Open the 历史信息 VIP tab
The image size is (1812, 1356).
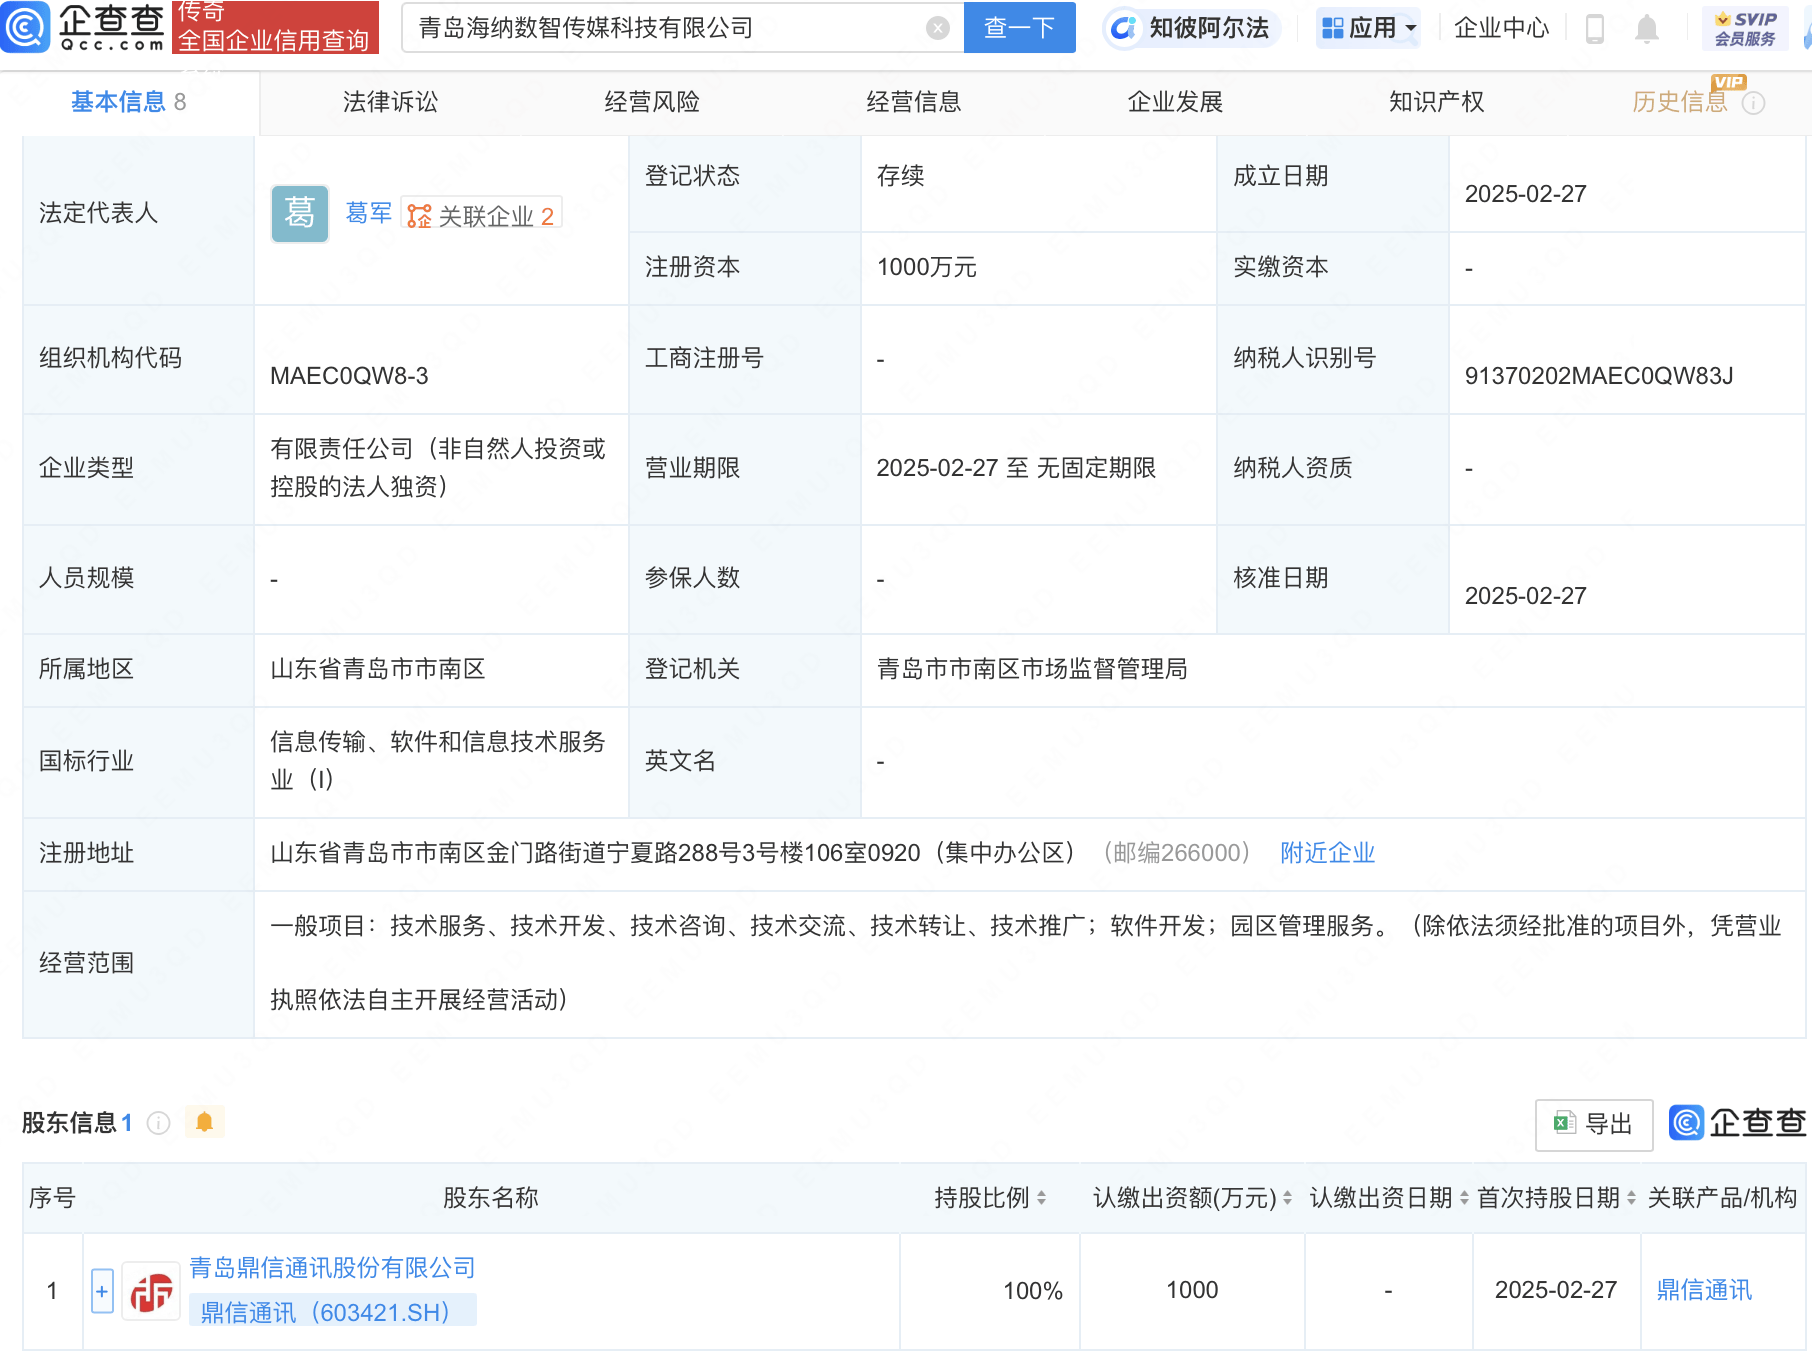(x=1680, y=102)
